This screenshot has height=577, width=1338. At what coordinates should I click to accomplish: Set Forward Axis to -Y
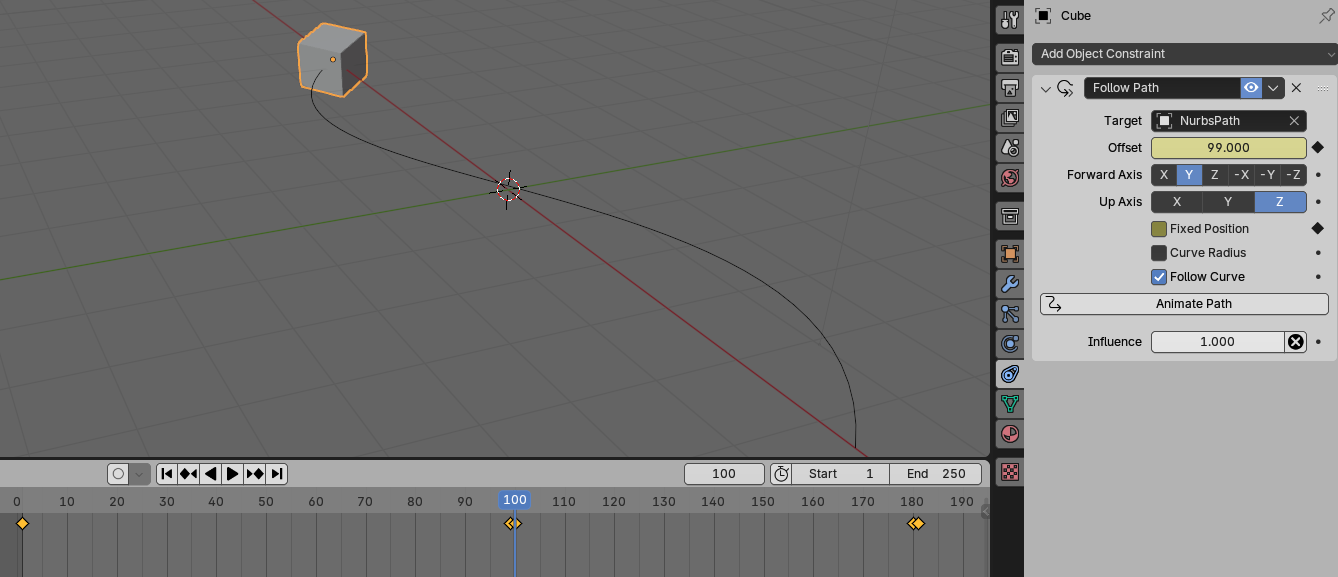pyautogui.click(x=1267, y=175)
